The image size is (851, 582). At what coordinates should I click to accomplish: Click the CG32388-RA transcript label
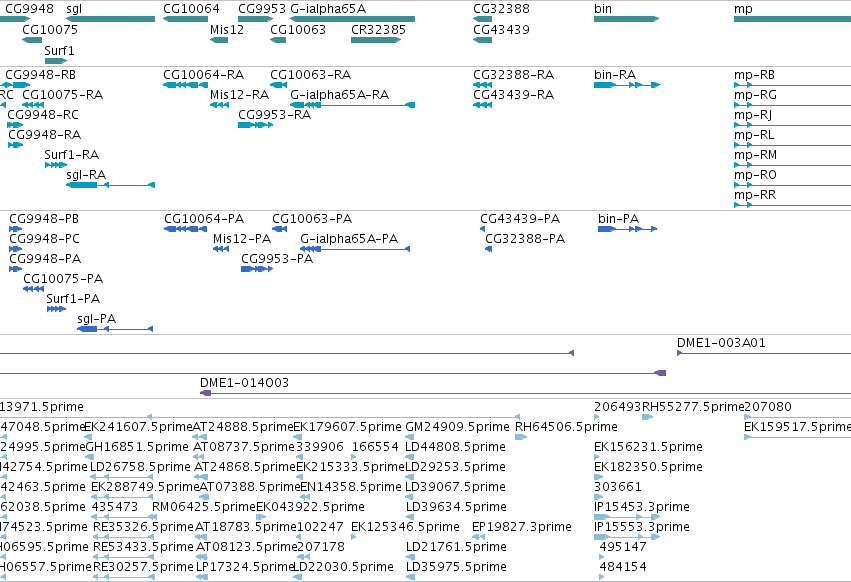tap(513, 75)
